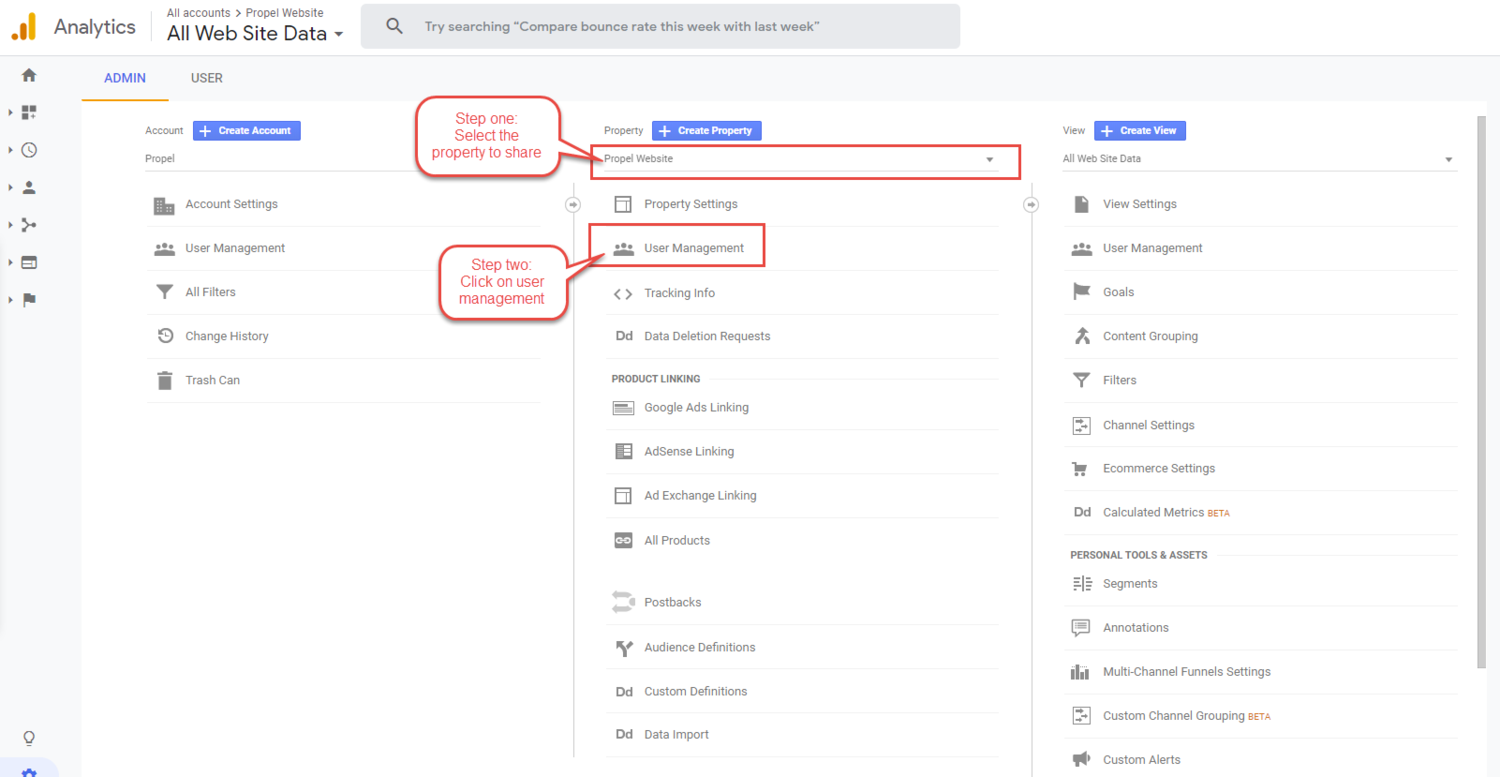This screenshot has height=777, width=1500.
Task: Click the arrow between Account and Property columns
Action: tap(573, 204)
